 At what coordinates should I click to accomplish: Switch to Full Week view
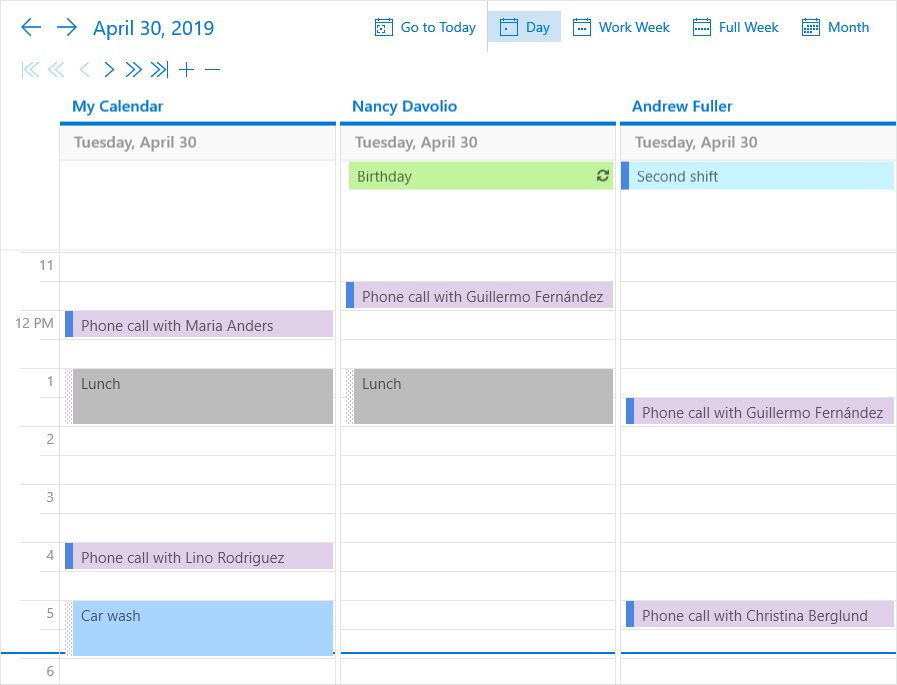point(736,27)
